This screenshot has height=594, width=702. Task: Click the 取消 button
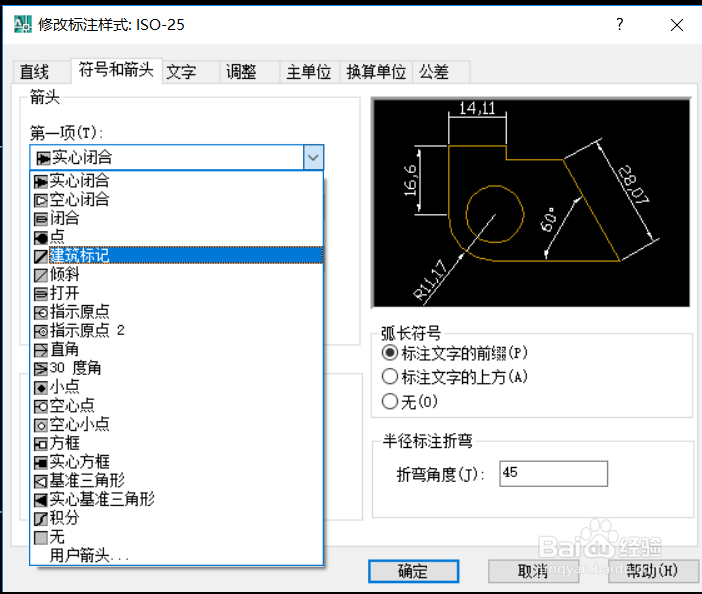tap(533, 571)
